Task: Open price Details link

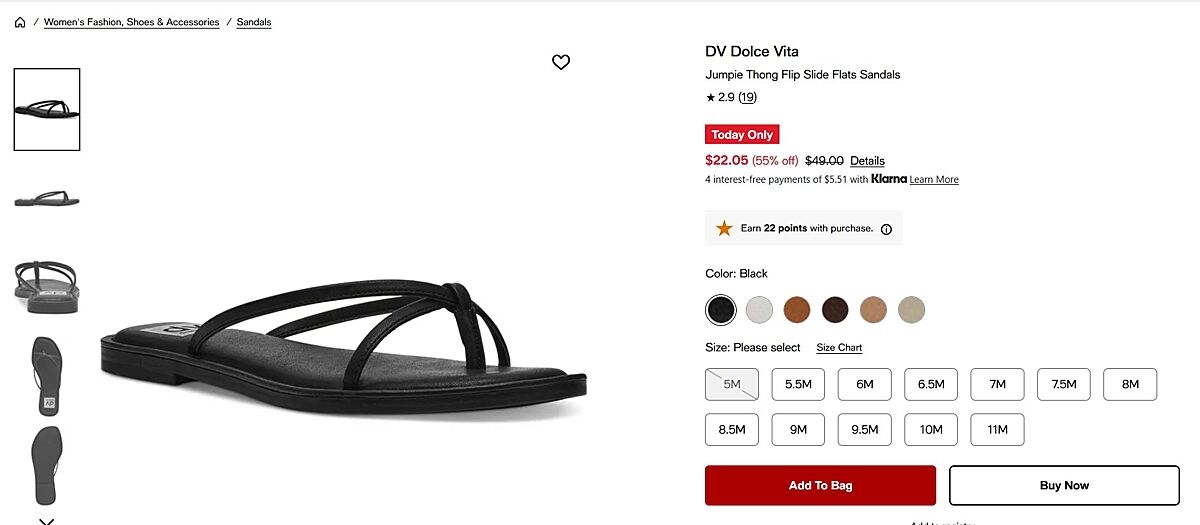Action: [867, 161]
